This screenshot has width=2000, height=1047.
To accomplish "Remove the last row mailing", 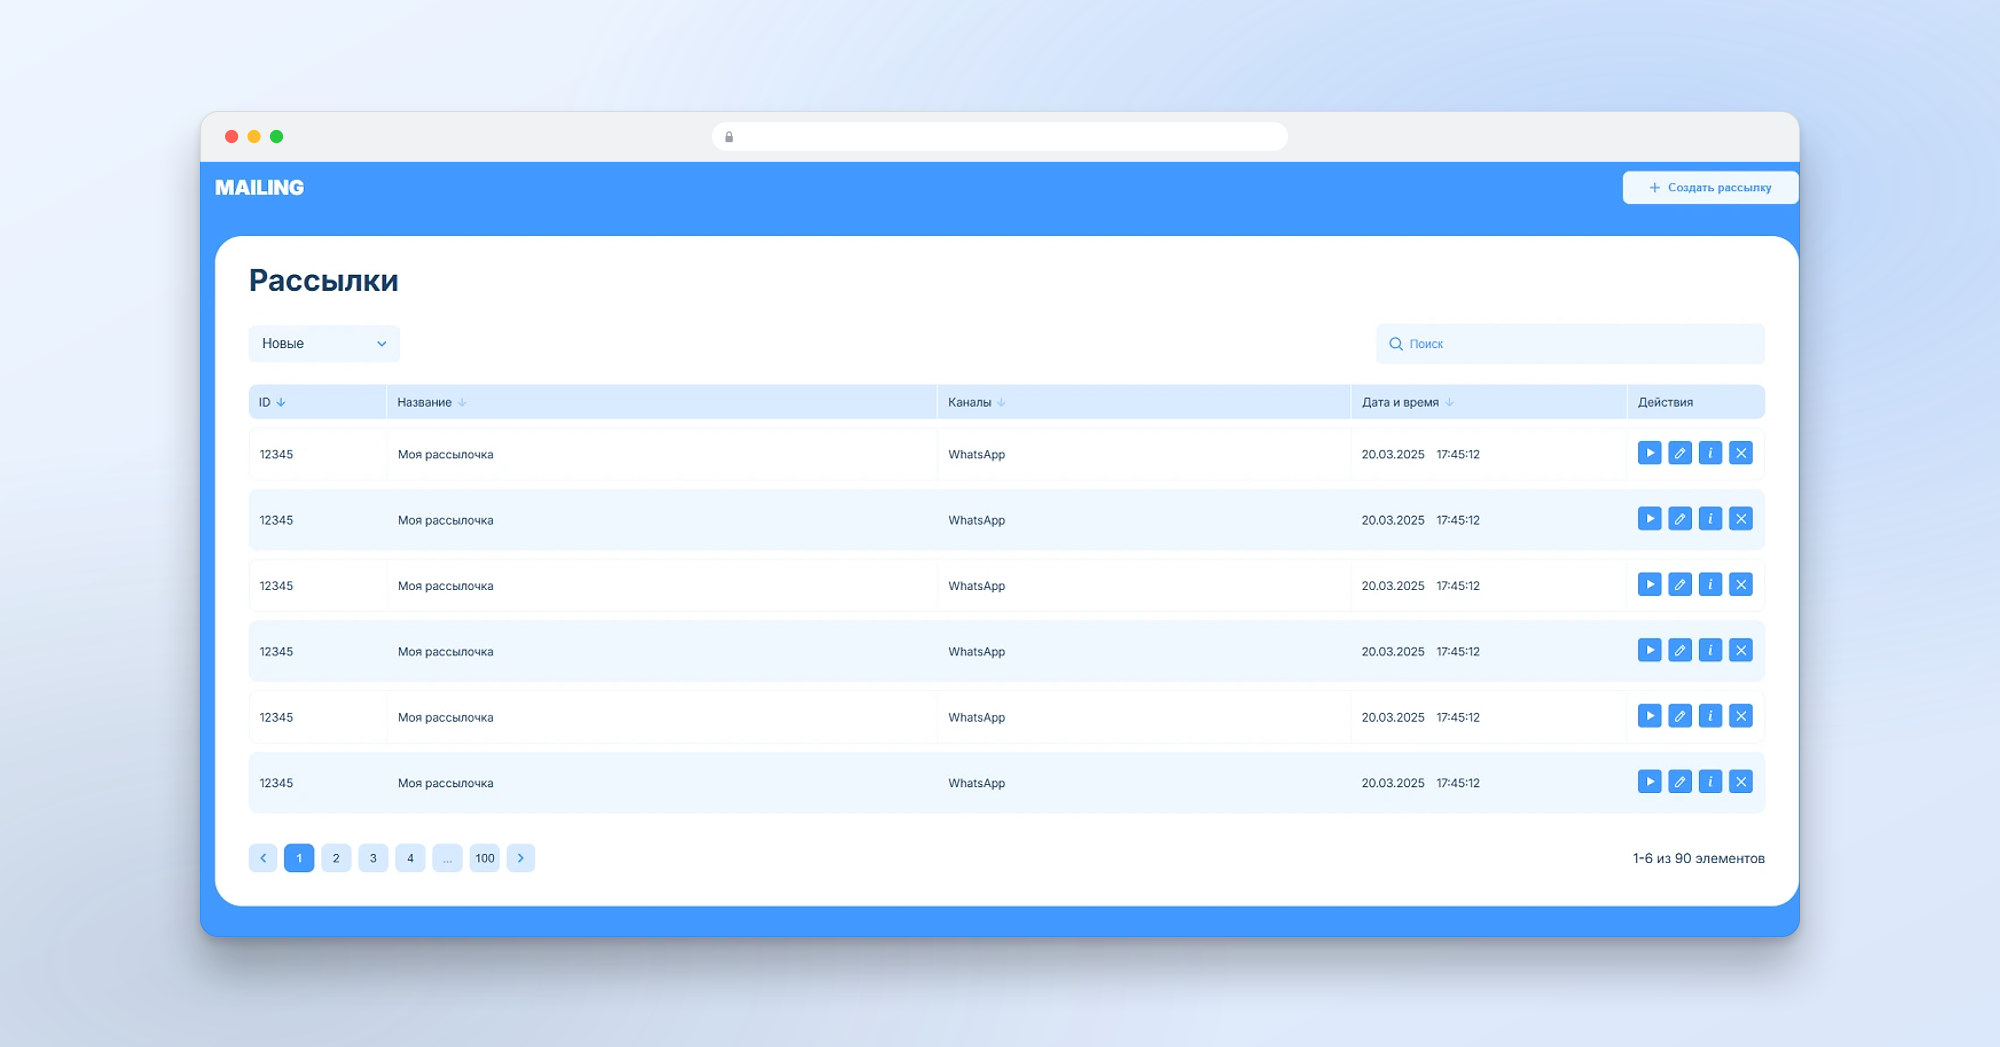I will pos(1741,782).
